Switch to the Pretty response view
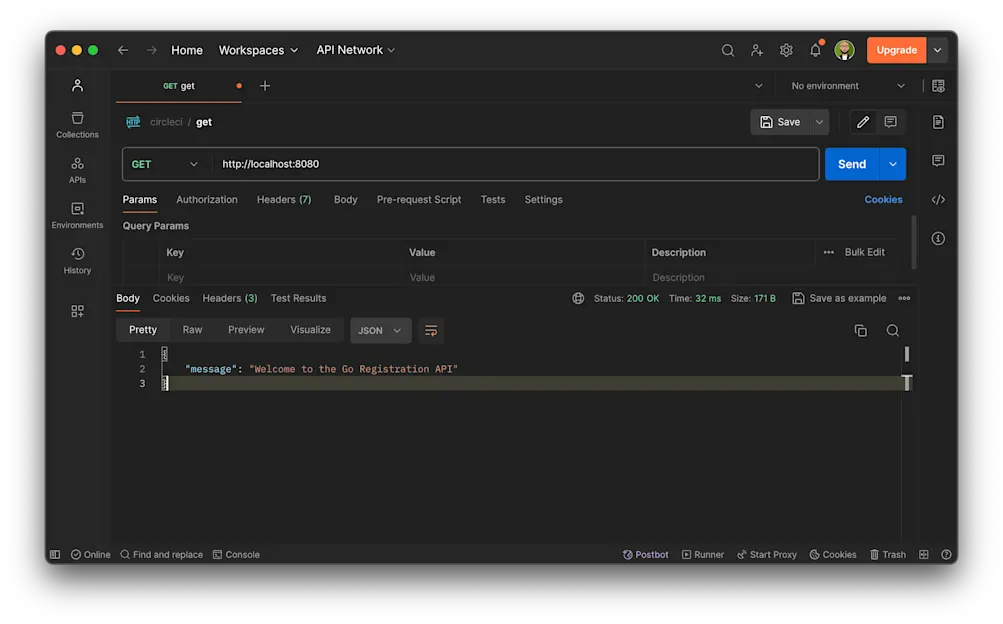The height and width of the screenshot is (624, 1003). coord(143,329)
